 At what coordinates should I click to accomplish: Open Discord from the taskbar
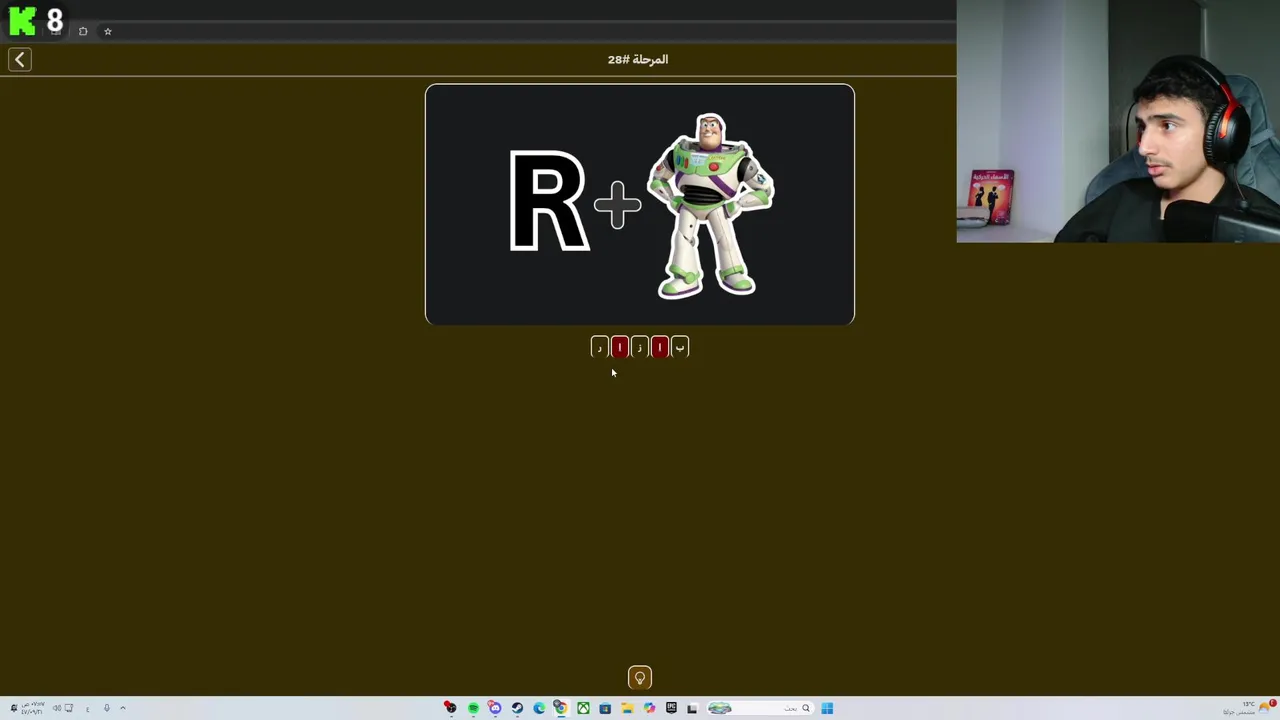point(495,708)
